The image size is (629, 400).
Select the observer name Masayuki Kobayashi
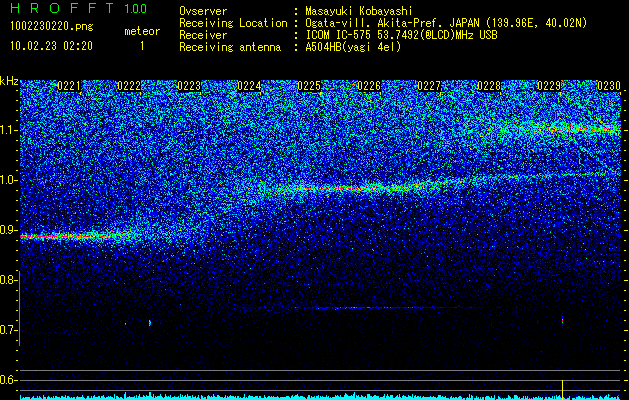click(x=359, y=11)
